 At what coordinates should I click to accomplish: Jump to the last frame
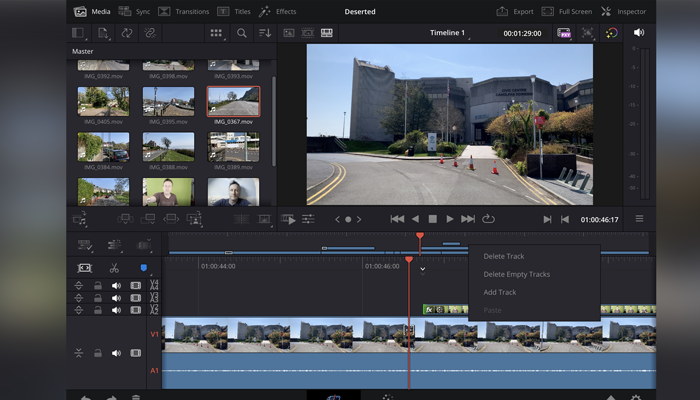468,219
